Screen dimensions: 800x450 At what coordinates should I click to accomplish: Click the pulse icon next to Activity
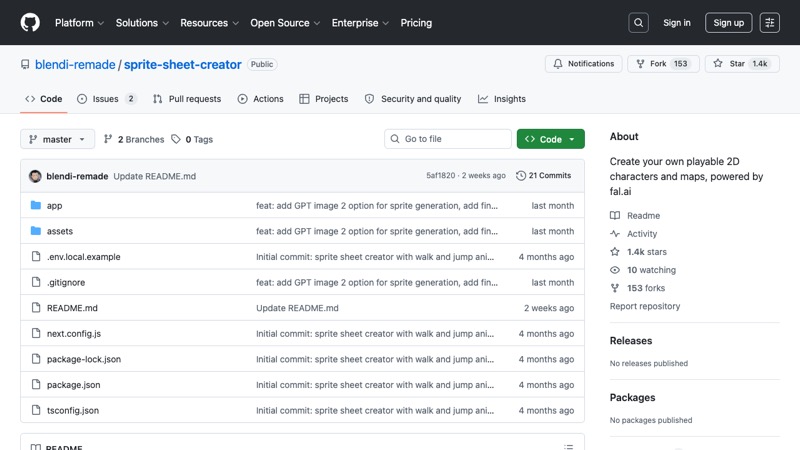pos(615,234)
